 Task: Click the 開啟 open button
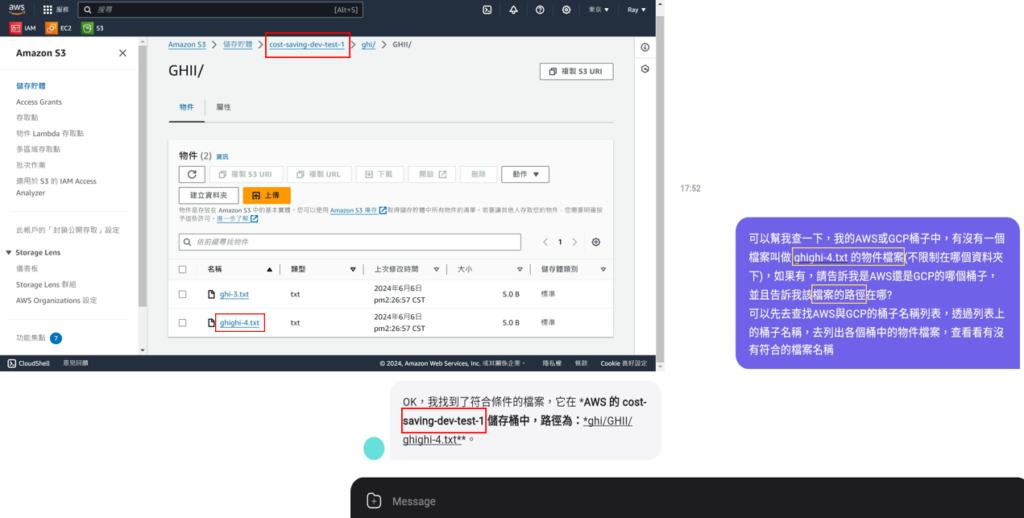point(432,174)
